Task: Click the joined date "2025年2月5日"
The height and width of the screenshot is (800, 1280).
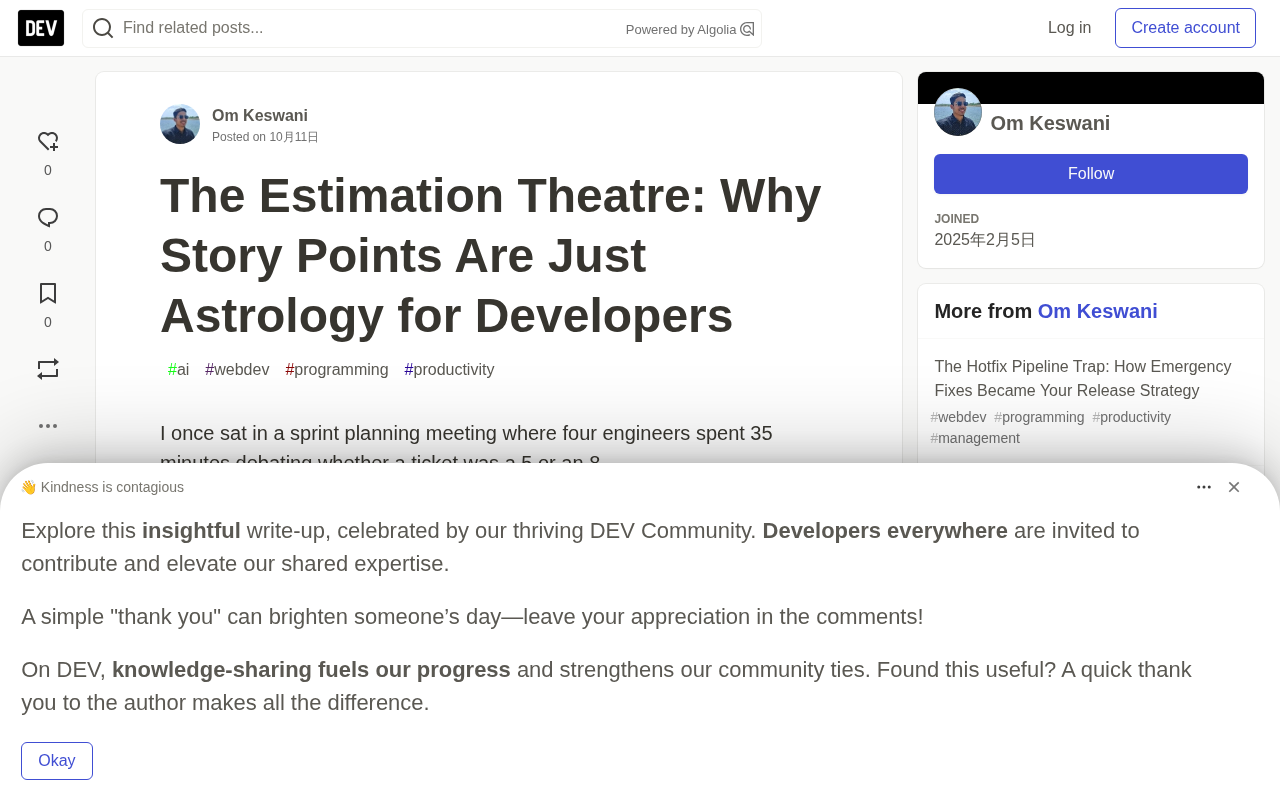Action: point(985,240)
